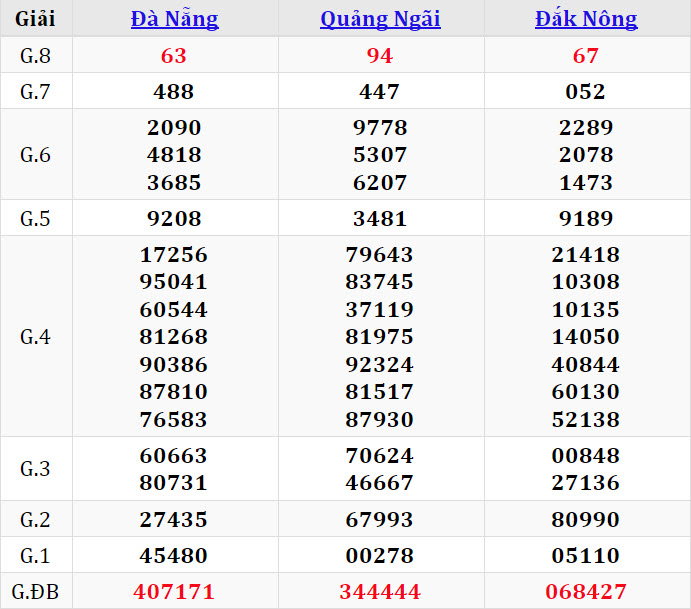Click G.6 number 5307
This screenshot has width=691, height=609.
(380, 155)
